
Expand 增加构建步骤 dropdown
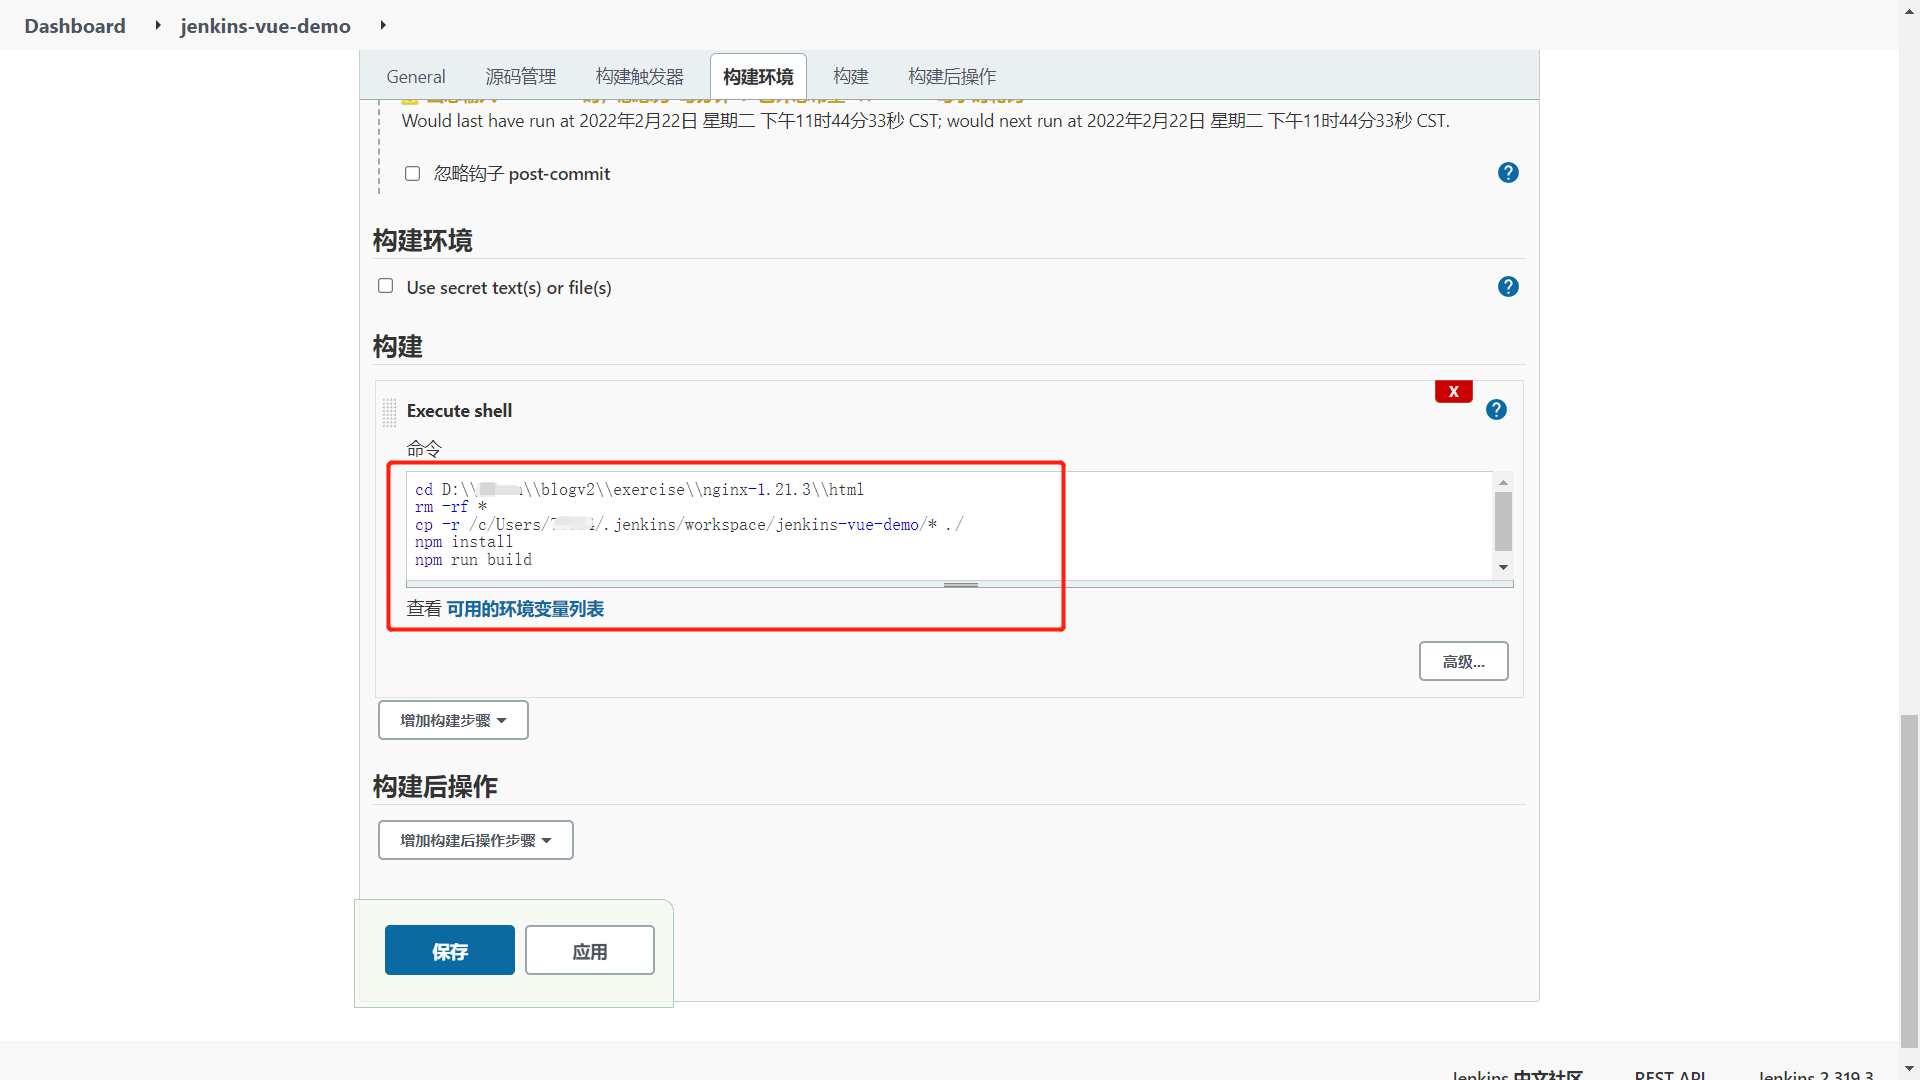453,720
